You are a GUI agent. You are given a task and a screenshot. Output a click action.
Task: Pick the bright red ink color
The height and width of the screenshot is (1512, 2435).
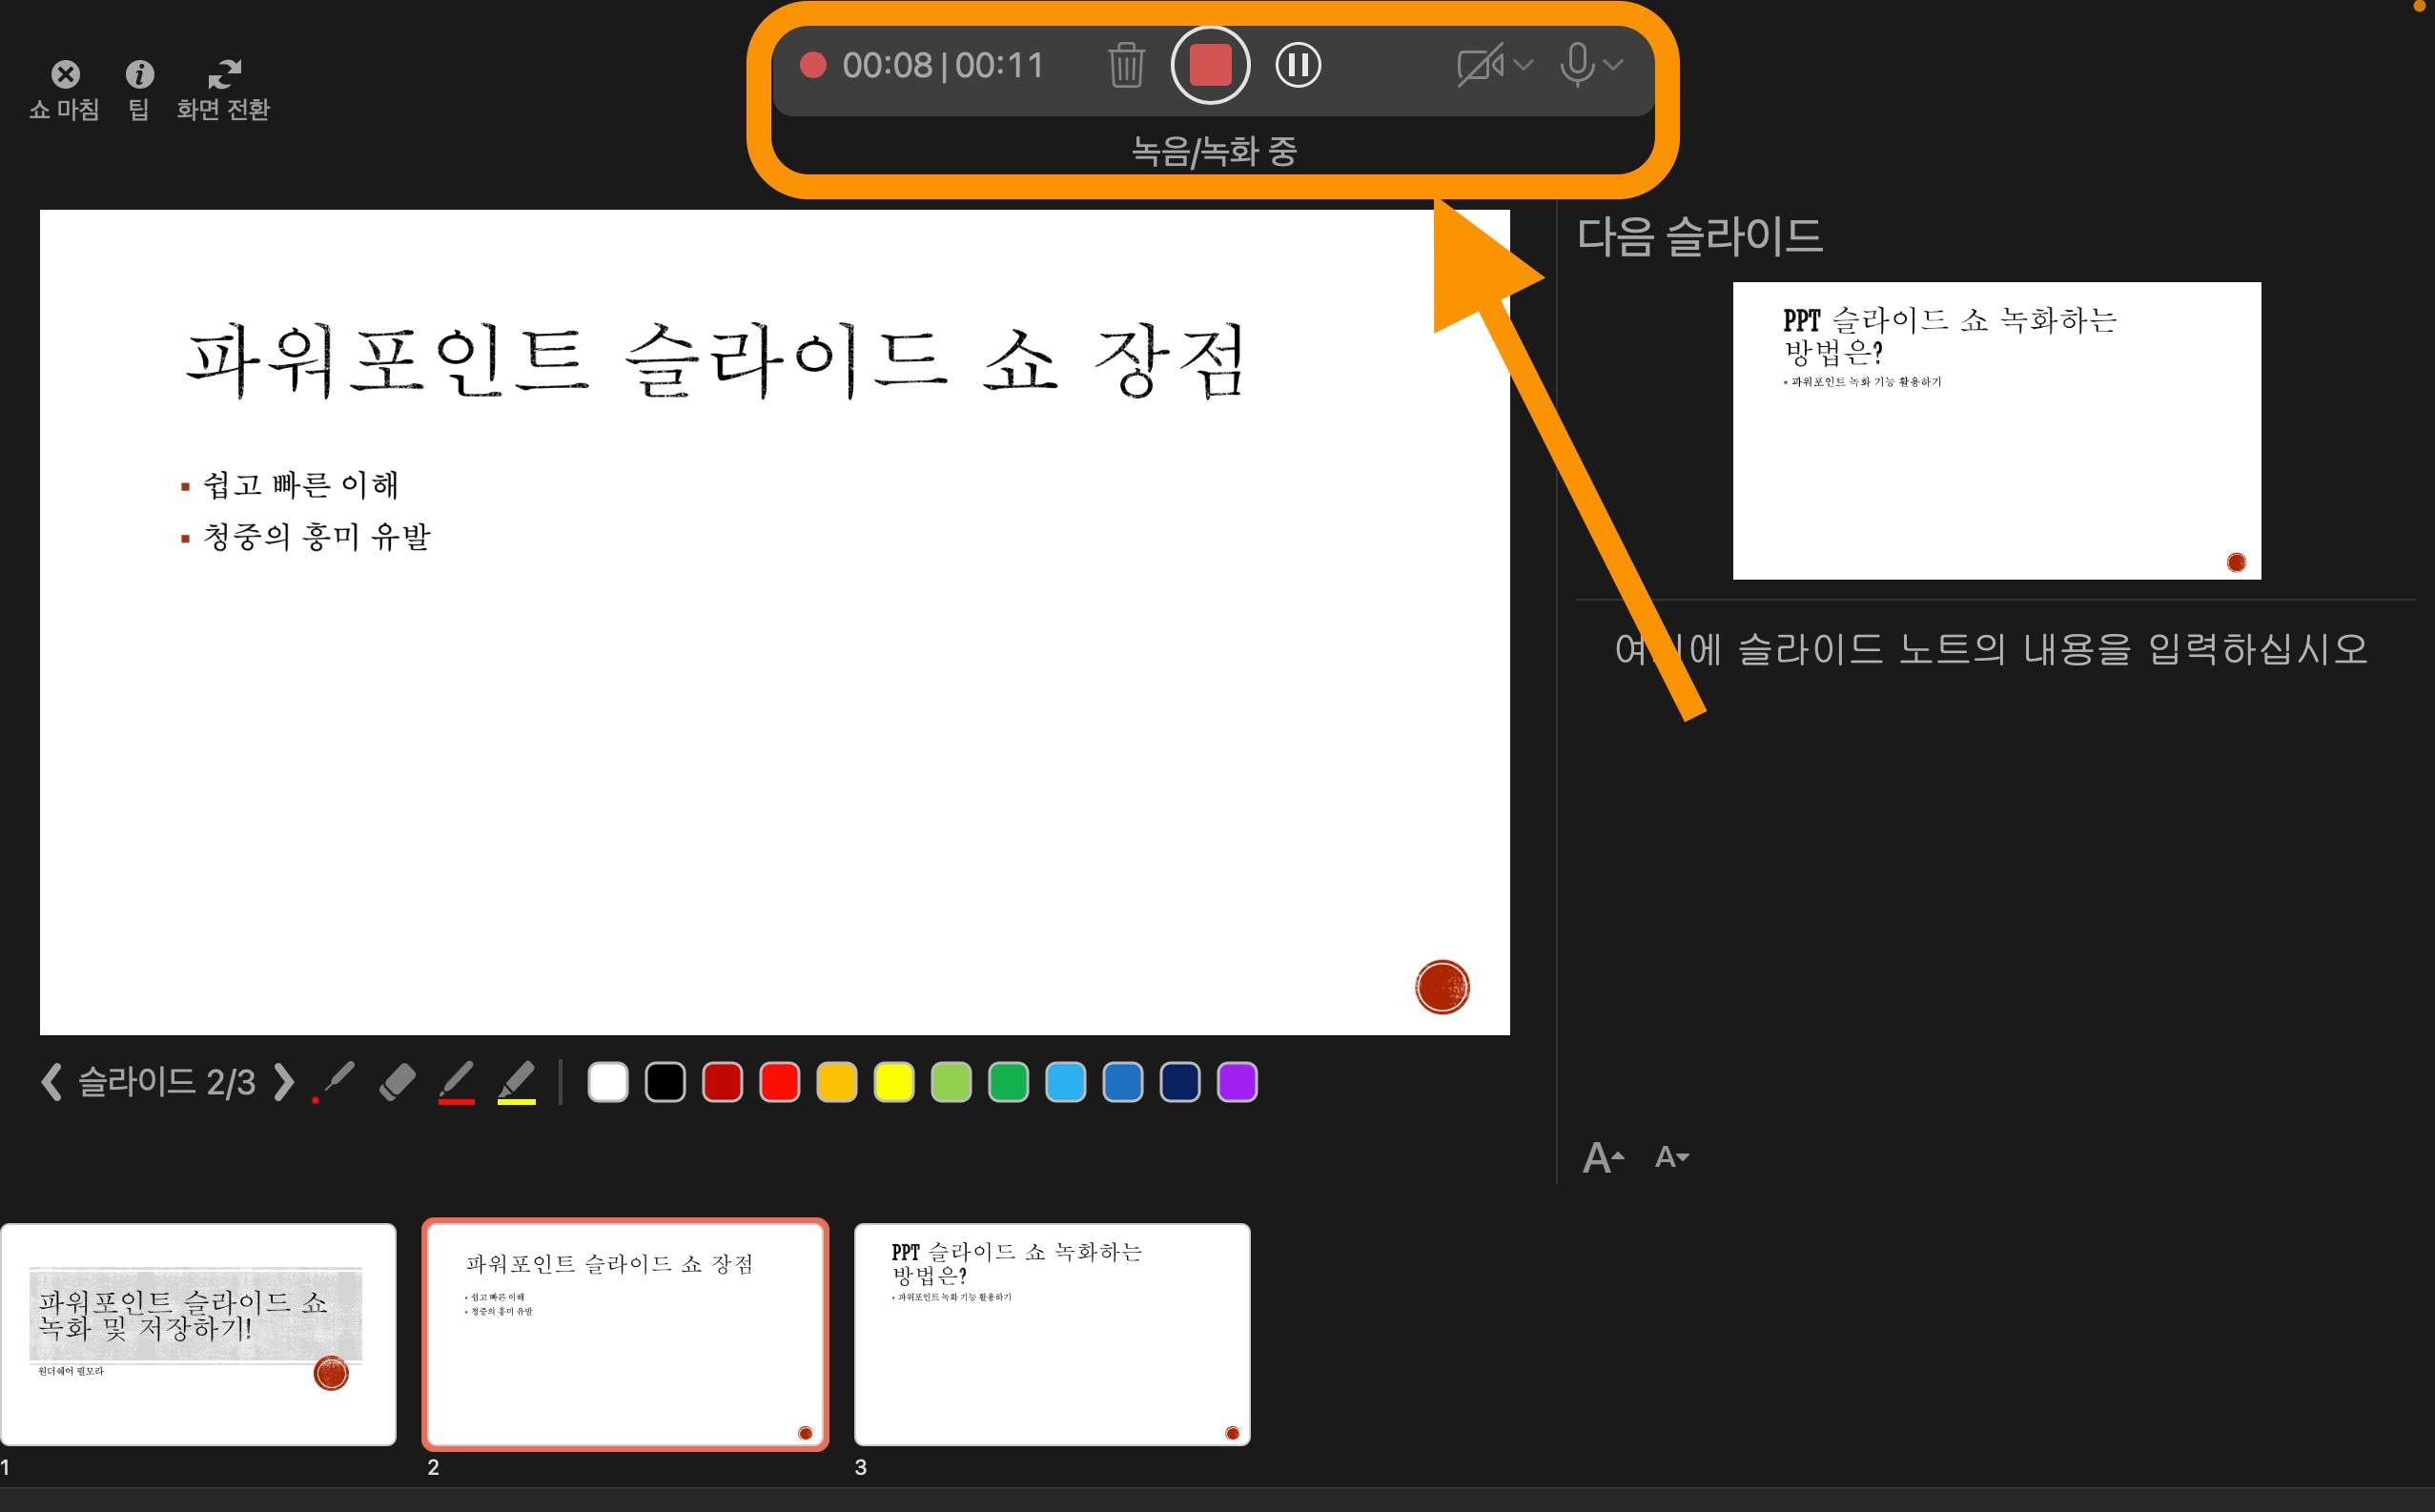(x=780, y=1082)
